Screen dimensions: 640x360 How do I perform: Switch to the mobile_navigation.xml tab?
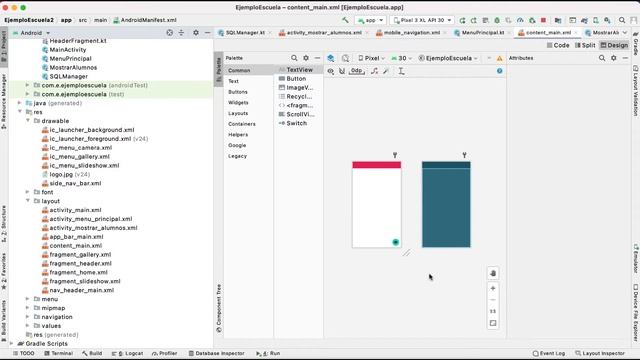(411, 33)
